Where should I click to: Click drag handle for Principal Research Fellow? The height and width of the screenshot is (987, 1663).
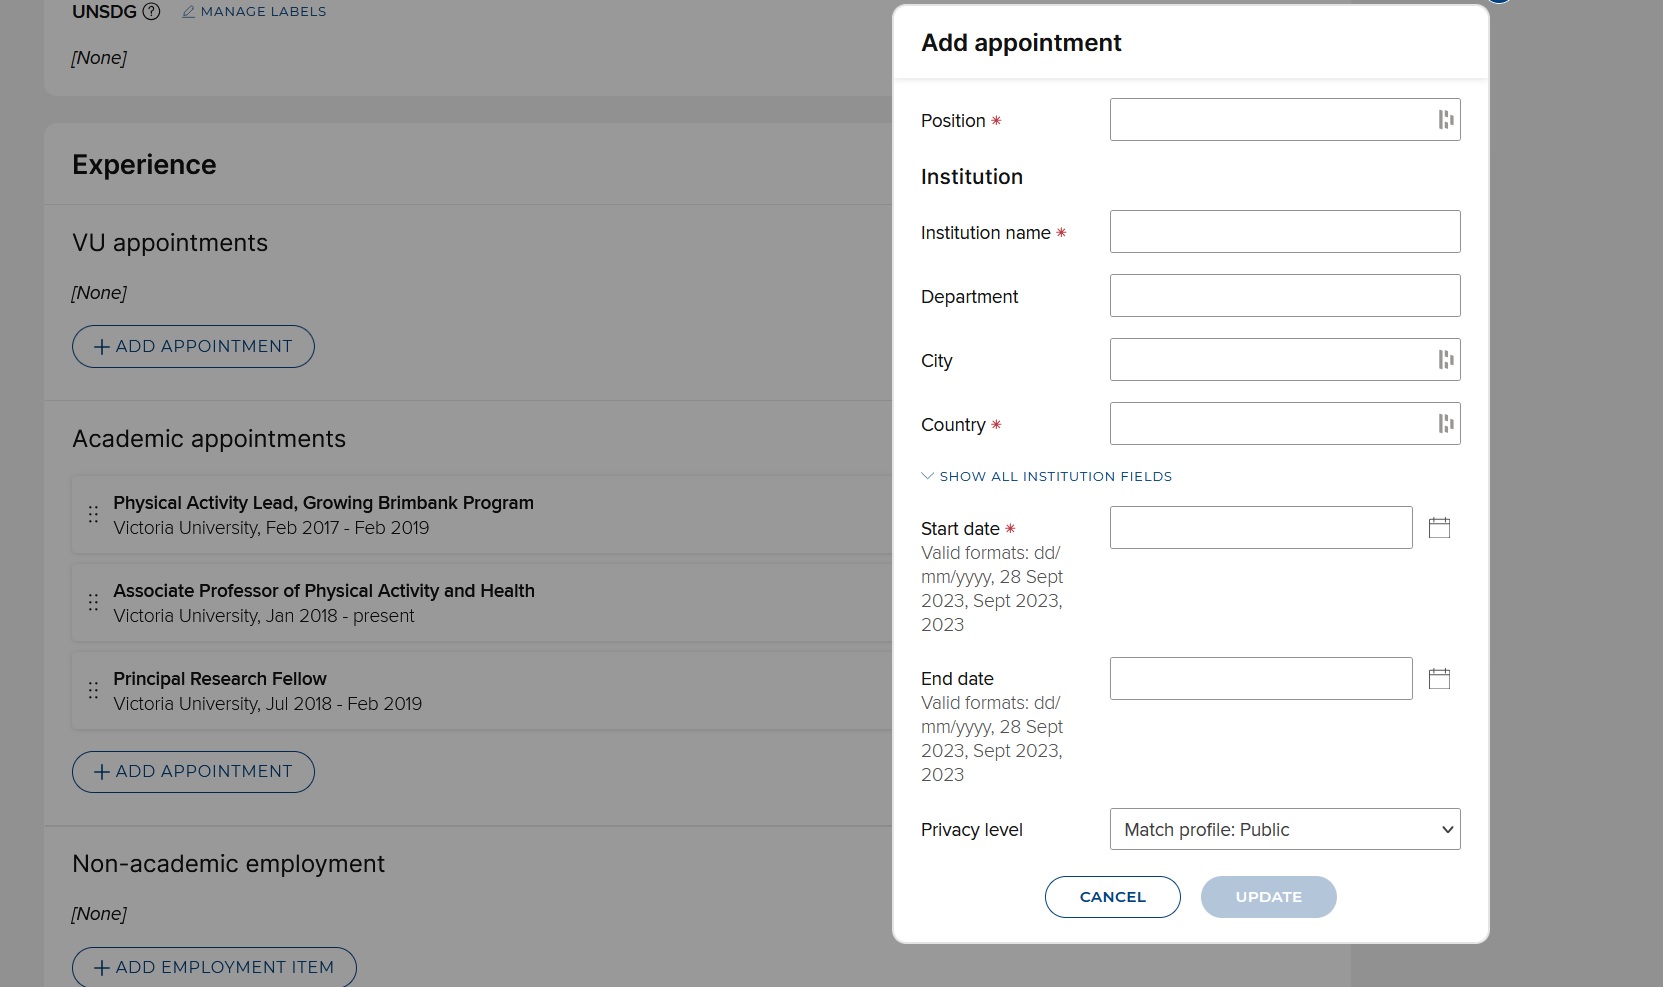(x=93, y=691)
